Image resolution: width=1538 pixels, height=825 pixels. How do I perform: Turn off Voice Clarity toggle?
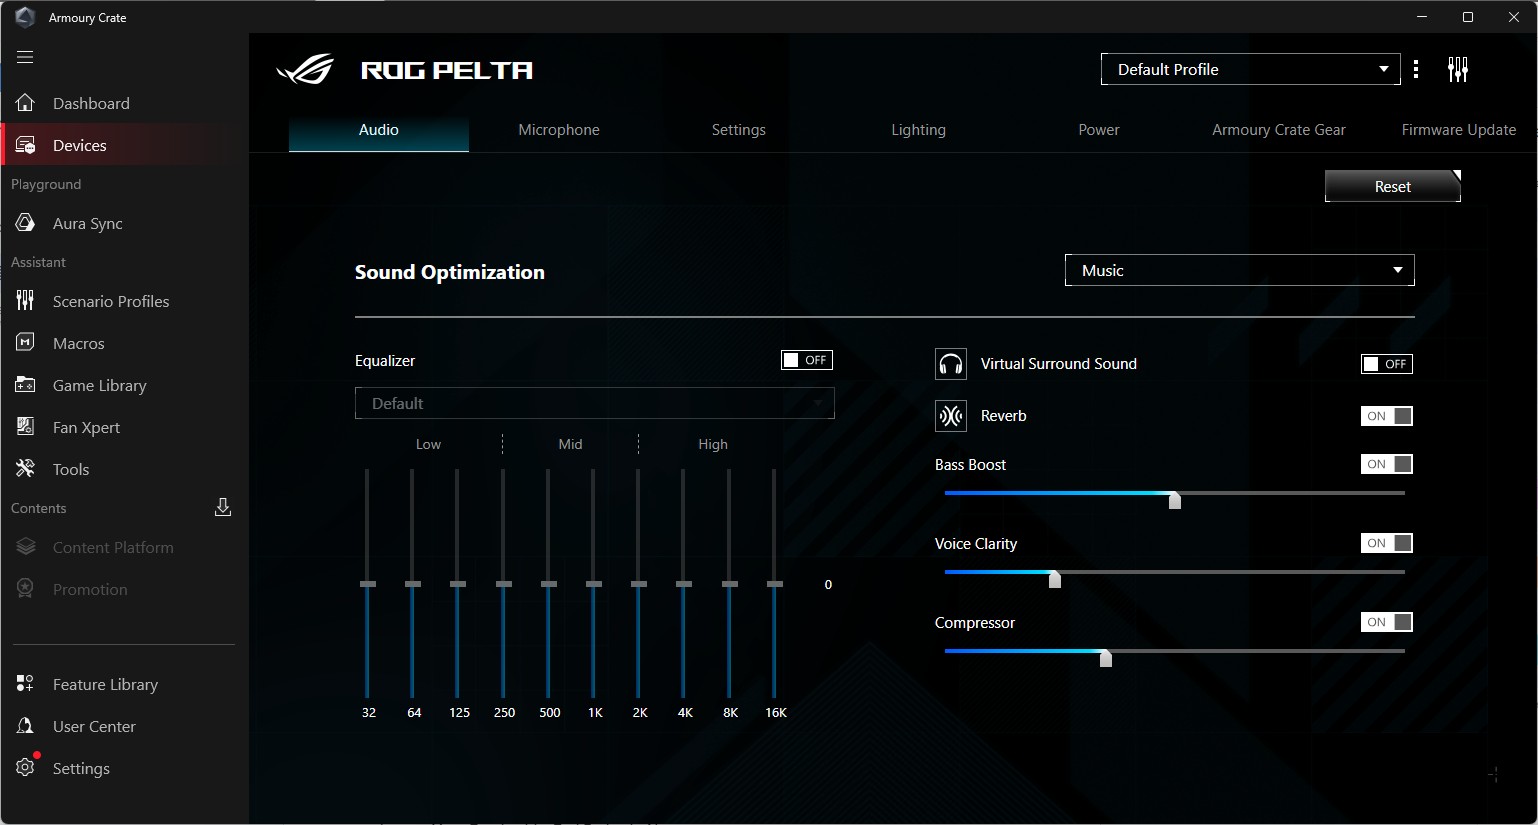click(x=1387, y=543)
